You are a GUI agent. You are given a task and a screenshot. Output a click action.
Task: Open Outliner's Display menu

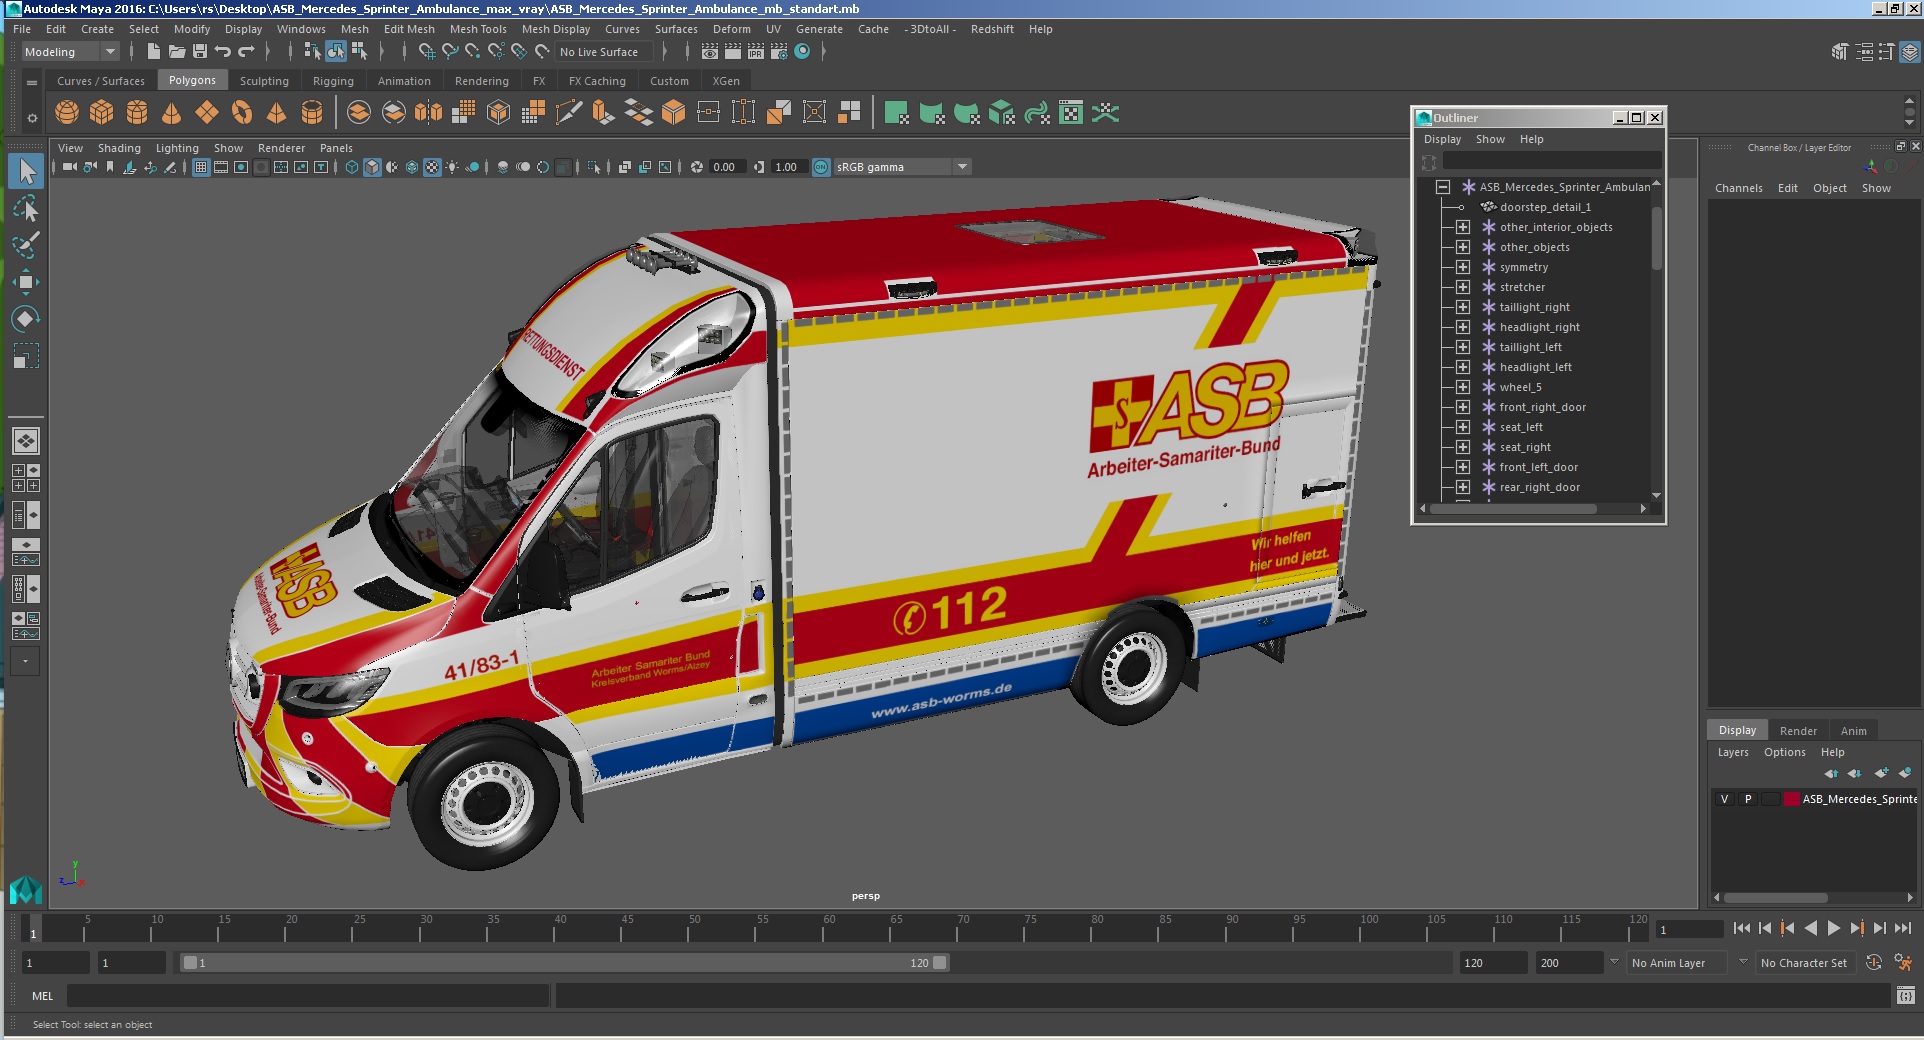pyautogui.click(x=1442, y=139)
